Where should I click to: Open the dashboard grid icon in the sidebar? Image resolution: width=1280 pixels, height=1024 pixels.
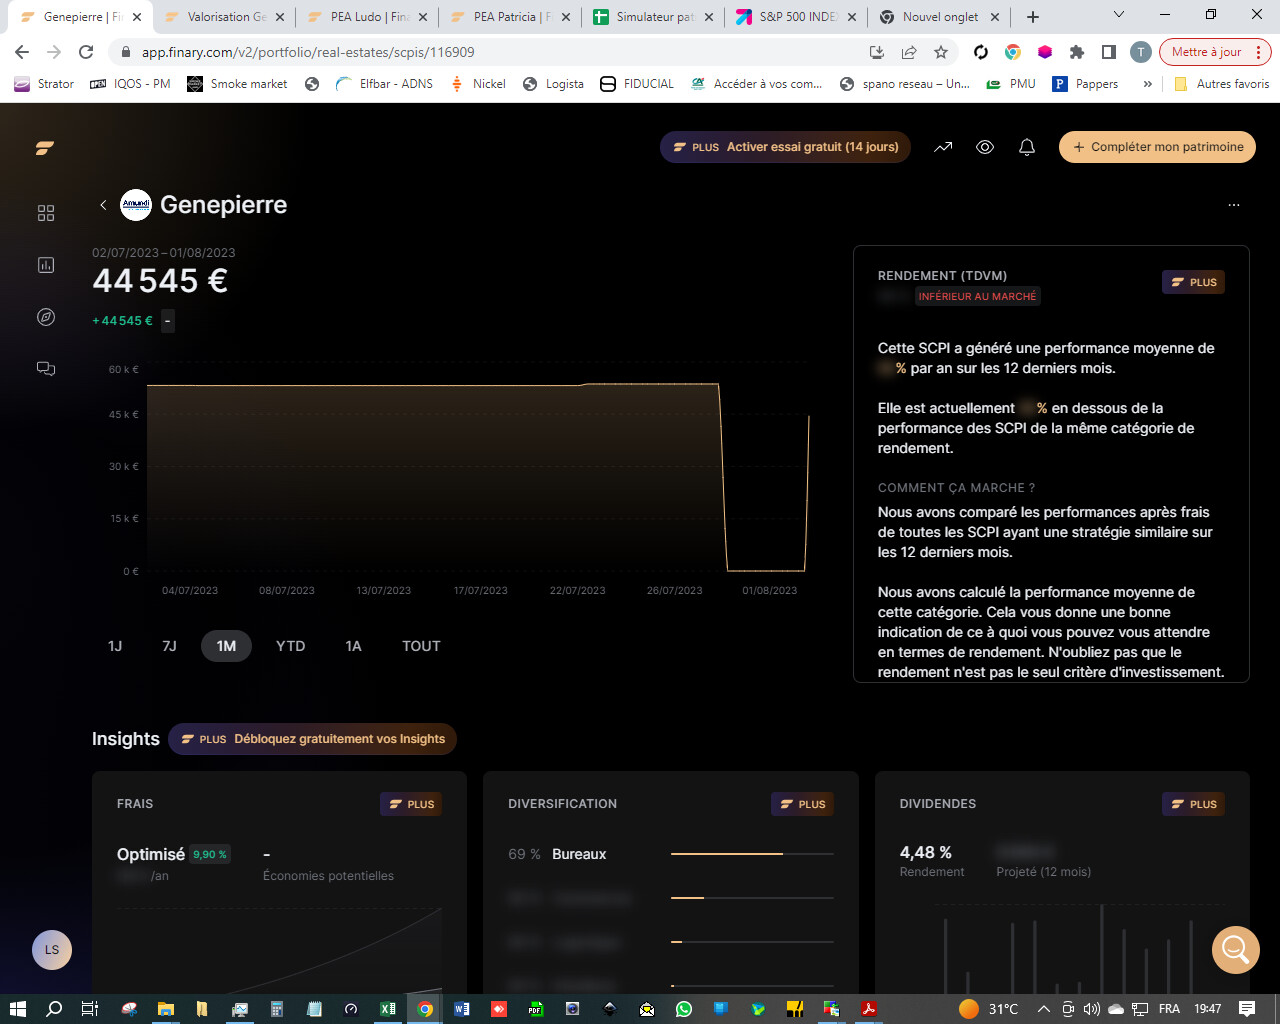tap(46, 213)
